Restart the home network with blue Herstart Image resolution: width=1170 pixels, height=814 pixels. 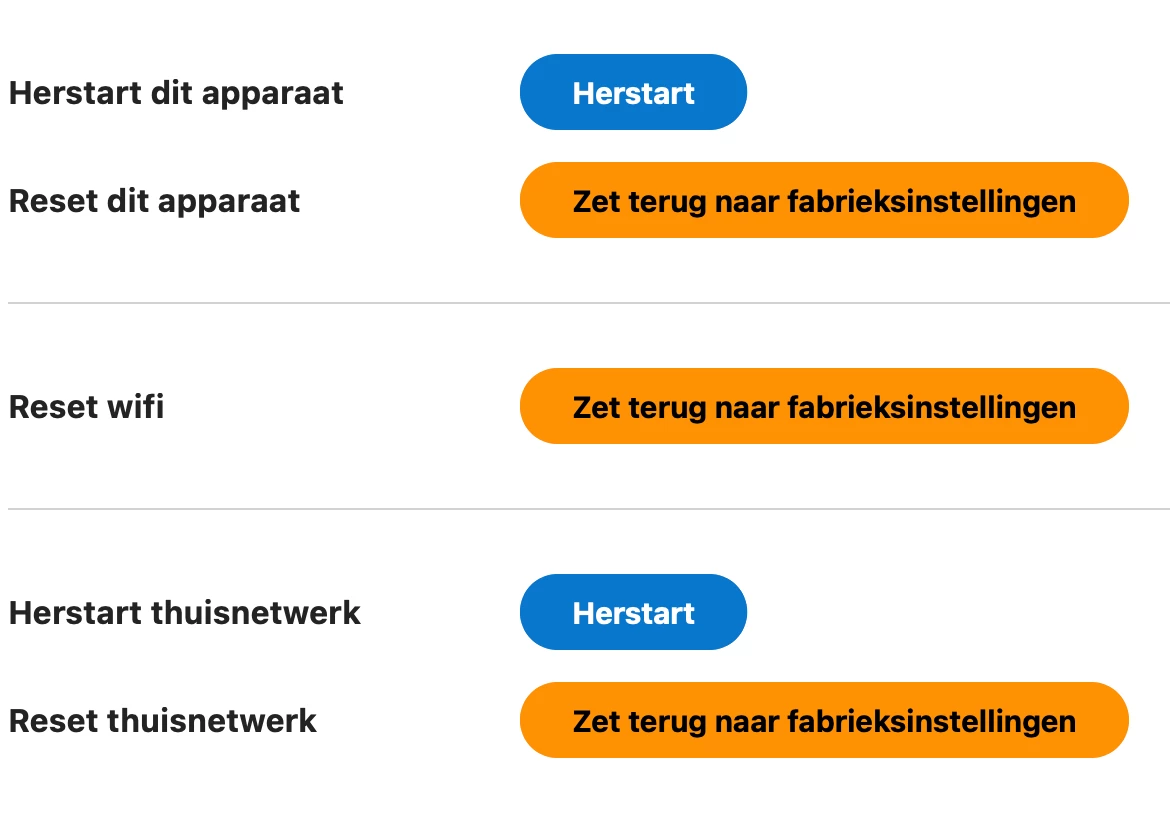(633, 613)
